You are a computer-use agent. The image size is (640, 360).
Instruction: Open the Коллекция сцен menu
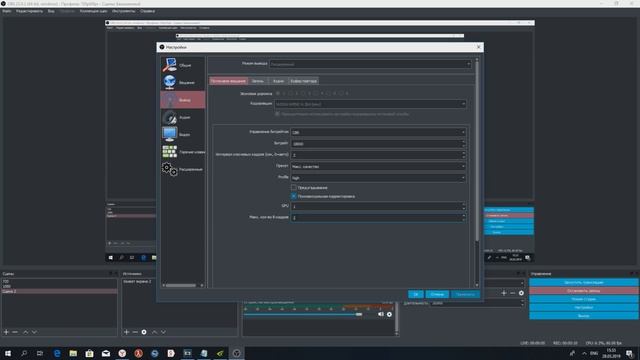tap(93, 11)
